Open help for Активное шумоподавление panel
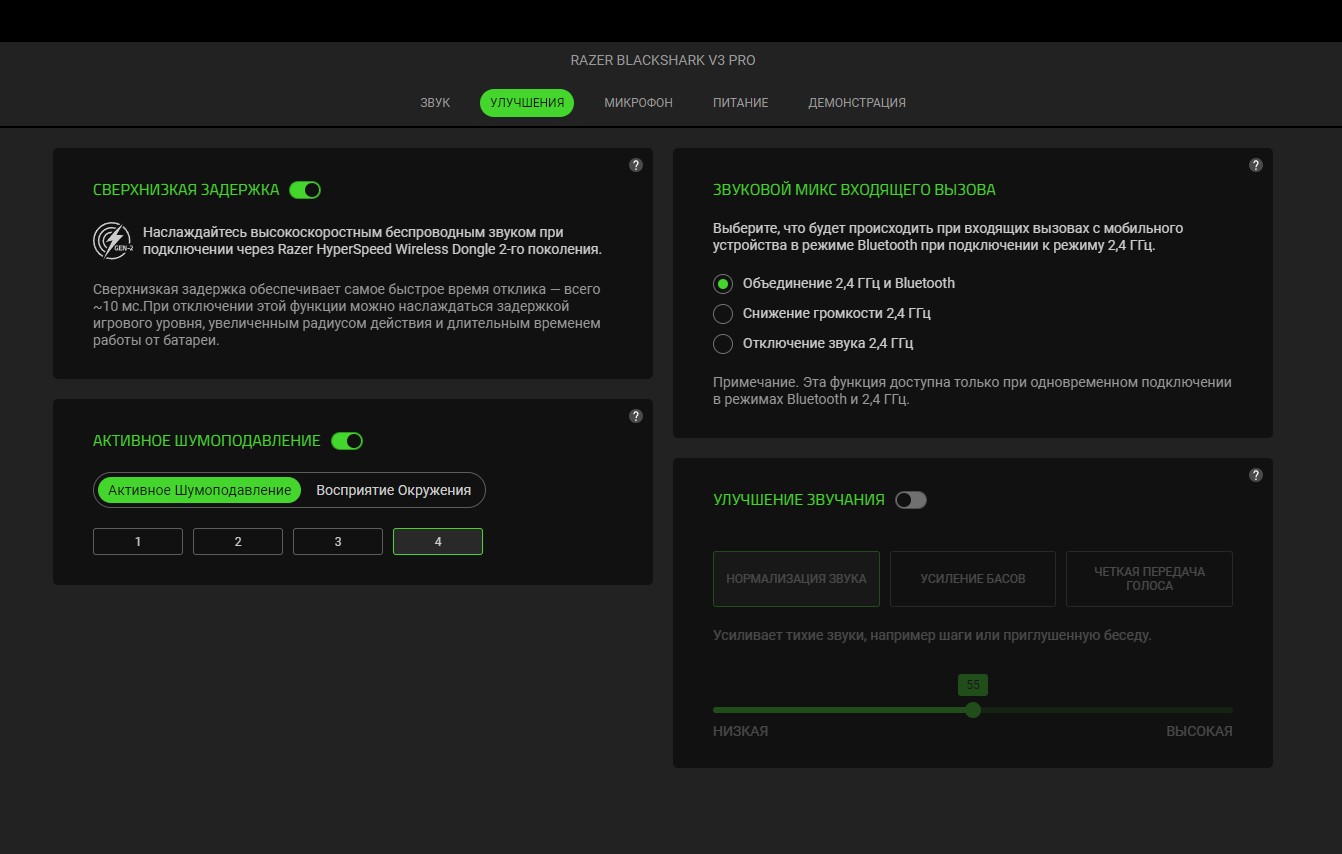1342x854 pixels. (636, 416)
